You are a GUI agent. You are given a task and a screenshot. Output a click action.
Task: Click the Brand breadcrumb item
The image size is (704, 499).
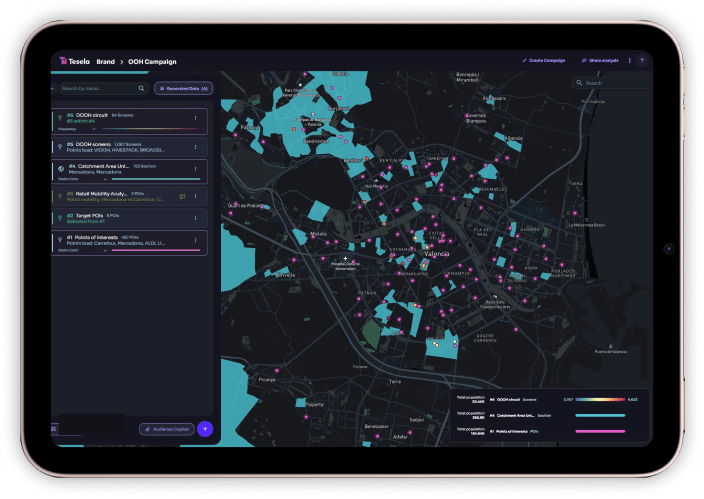tap(106, 61)
